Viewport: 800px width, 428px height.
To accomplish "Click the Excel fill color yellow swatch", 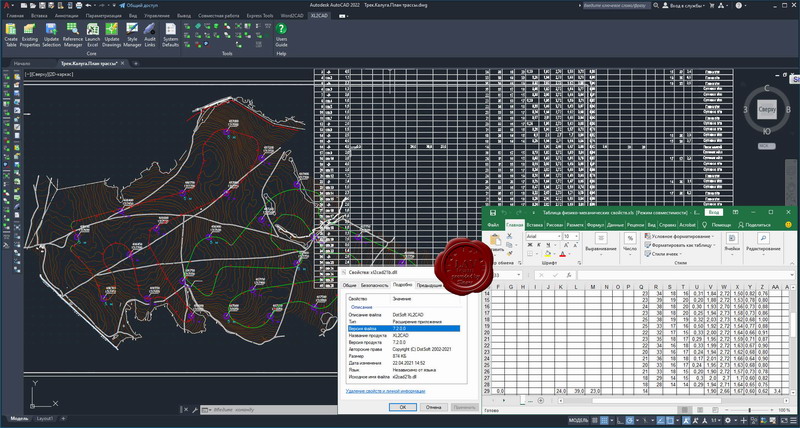I will coord(547,254).
